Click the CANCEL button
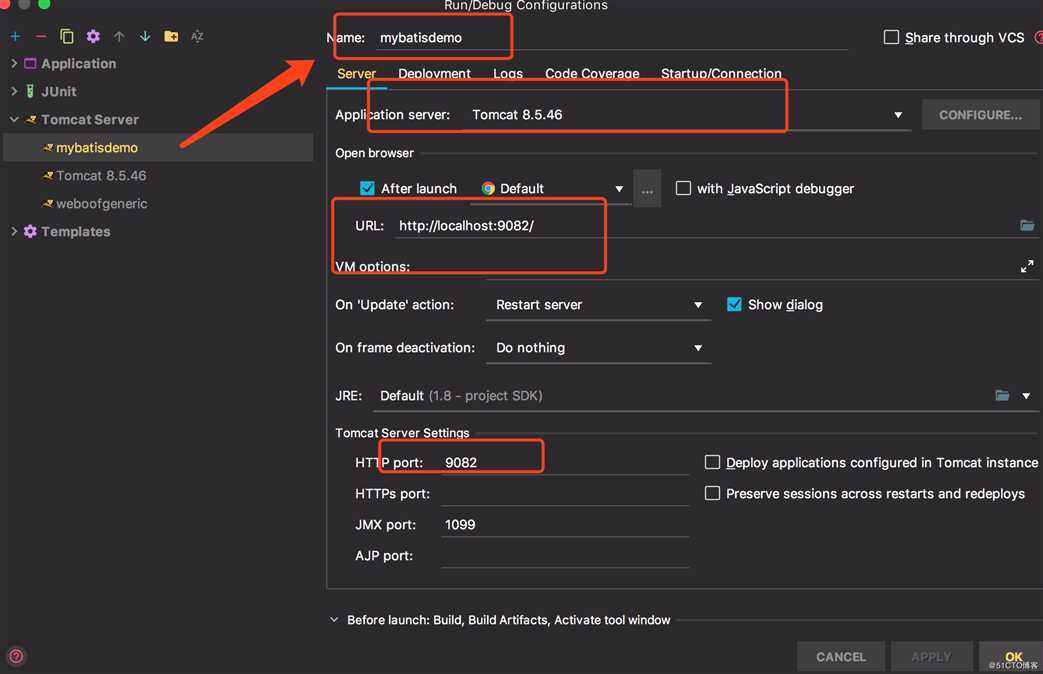 [841, 657]
